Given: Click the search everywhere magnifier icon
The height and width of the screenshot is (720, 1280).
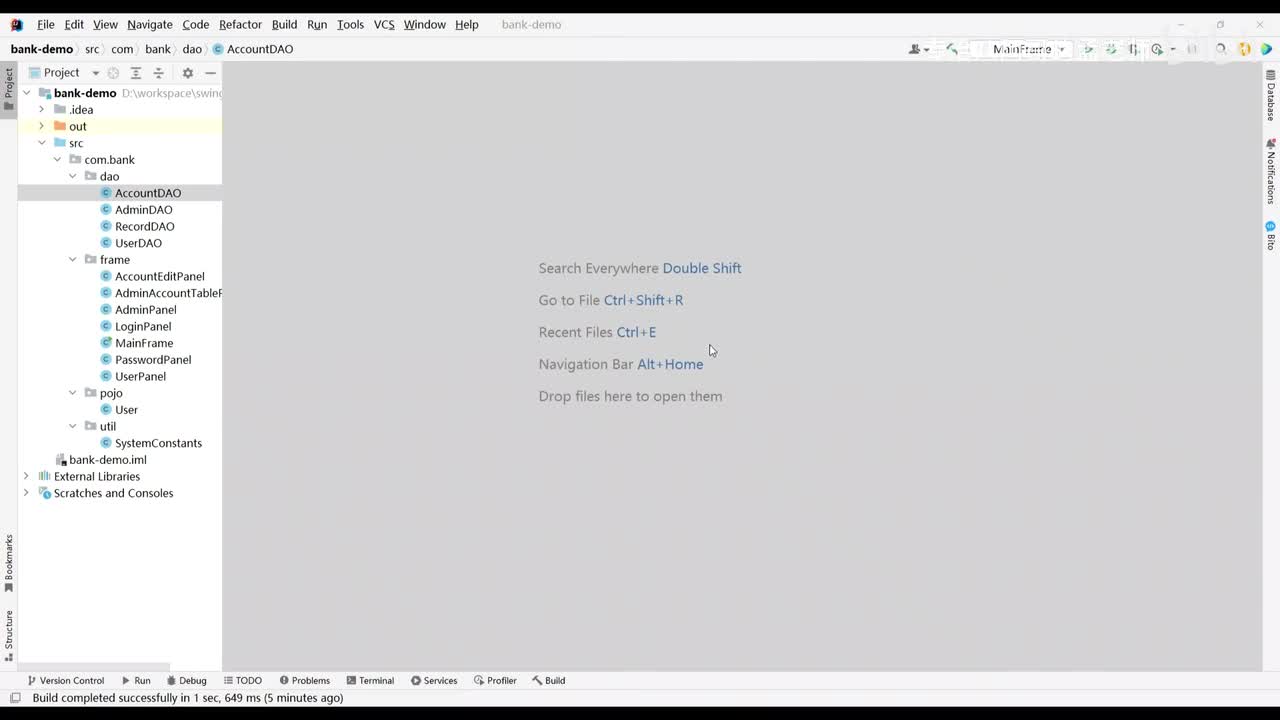Looking at the screenshot, I should (1220, 49).
